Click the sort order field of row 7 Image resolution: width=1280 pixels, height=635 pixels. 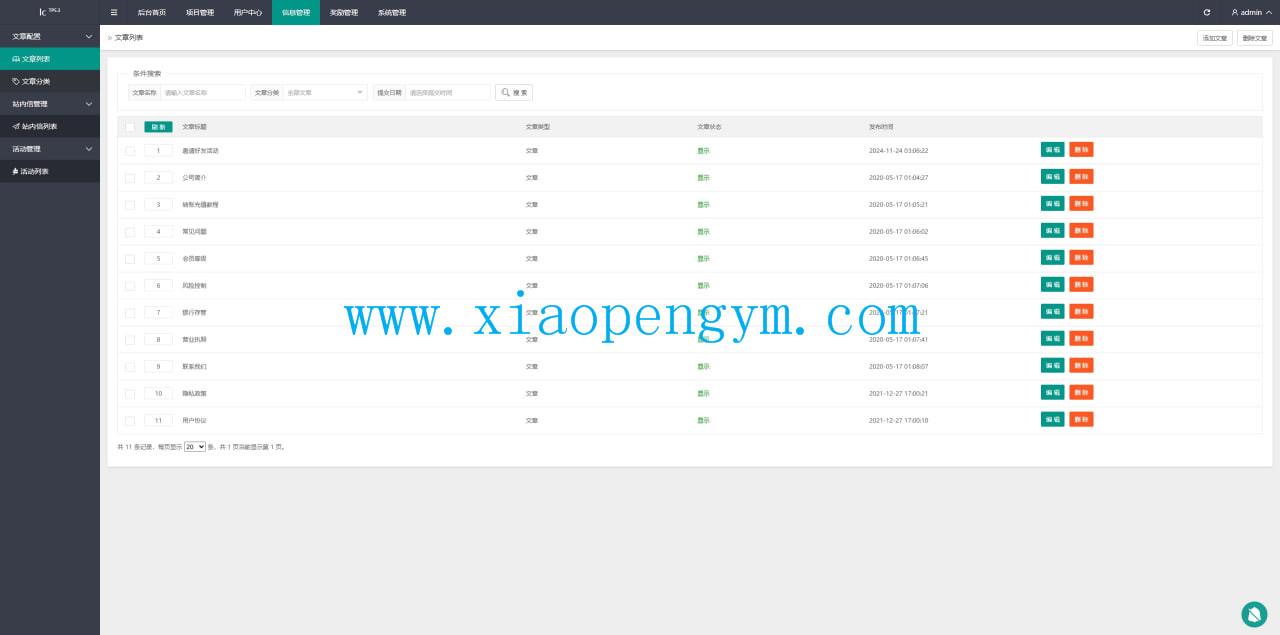point(158,312)
